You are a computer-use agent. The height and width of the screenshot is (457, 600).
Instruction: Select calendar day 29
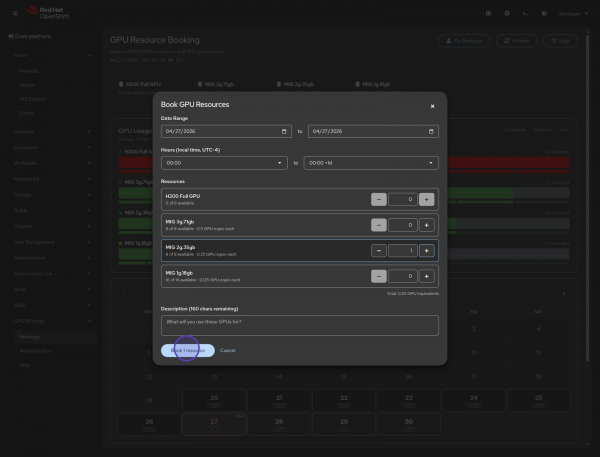[x=344, y=424]
